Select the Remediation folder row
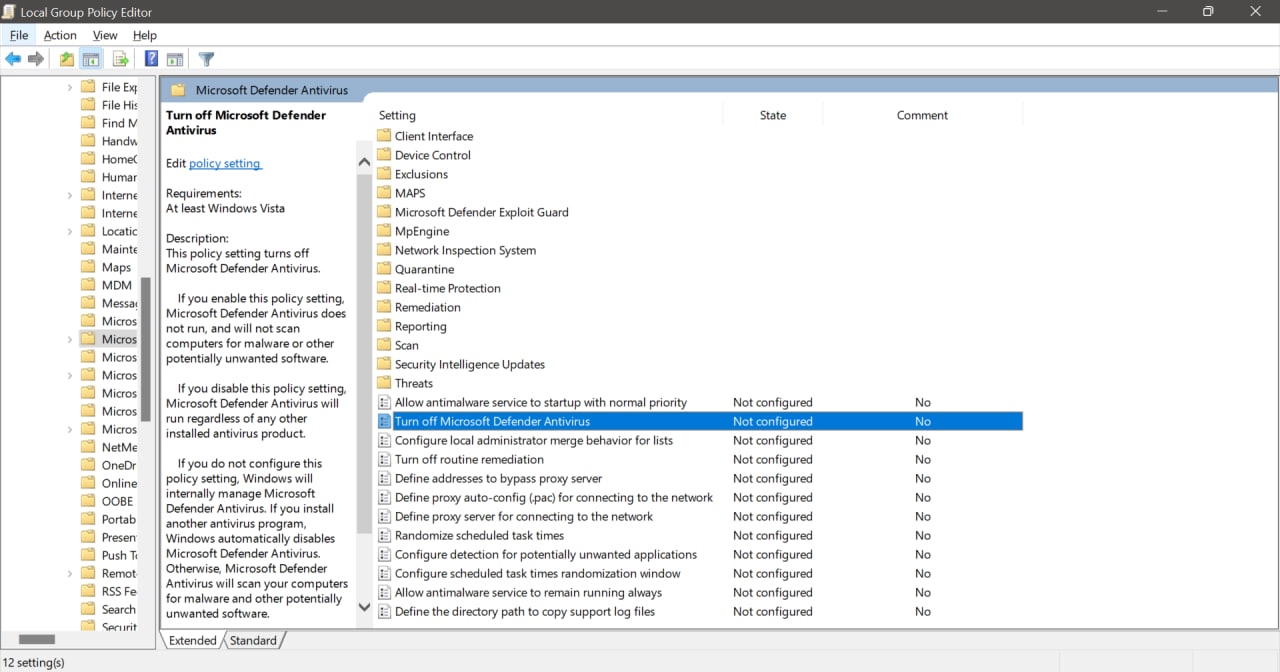The image size is (1280, 672). [427, 307]
